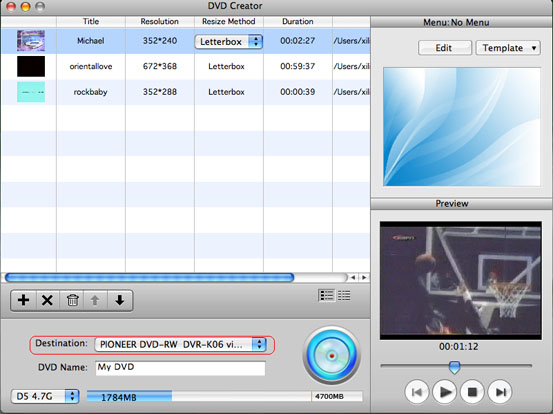Click the file path in rockbaby row
Screen dimensions: 553x414
(352, 92)
